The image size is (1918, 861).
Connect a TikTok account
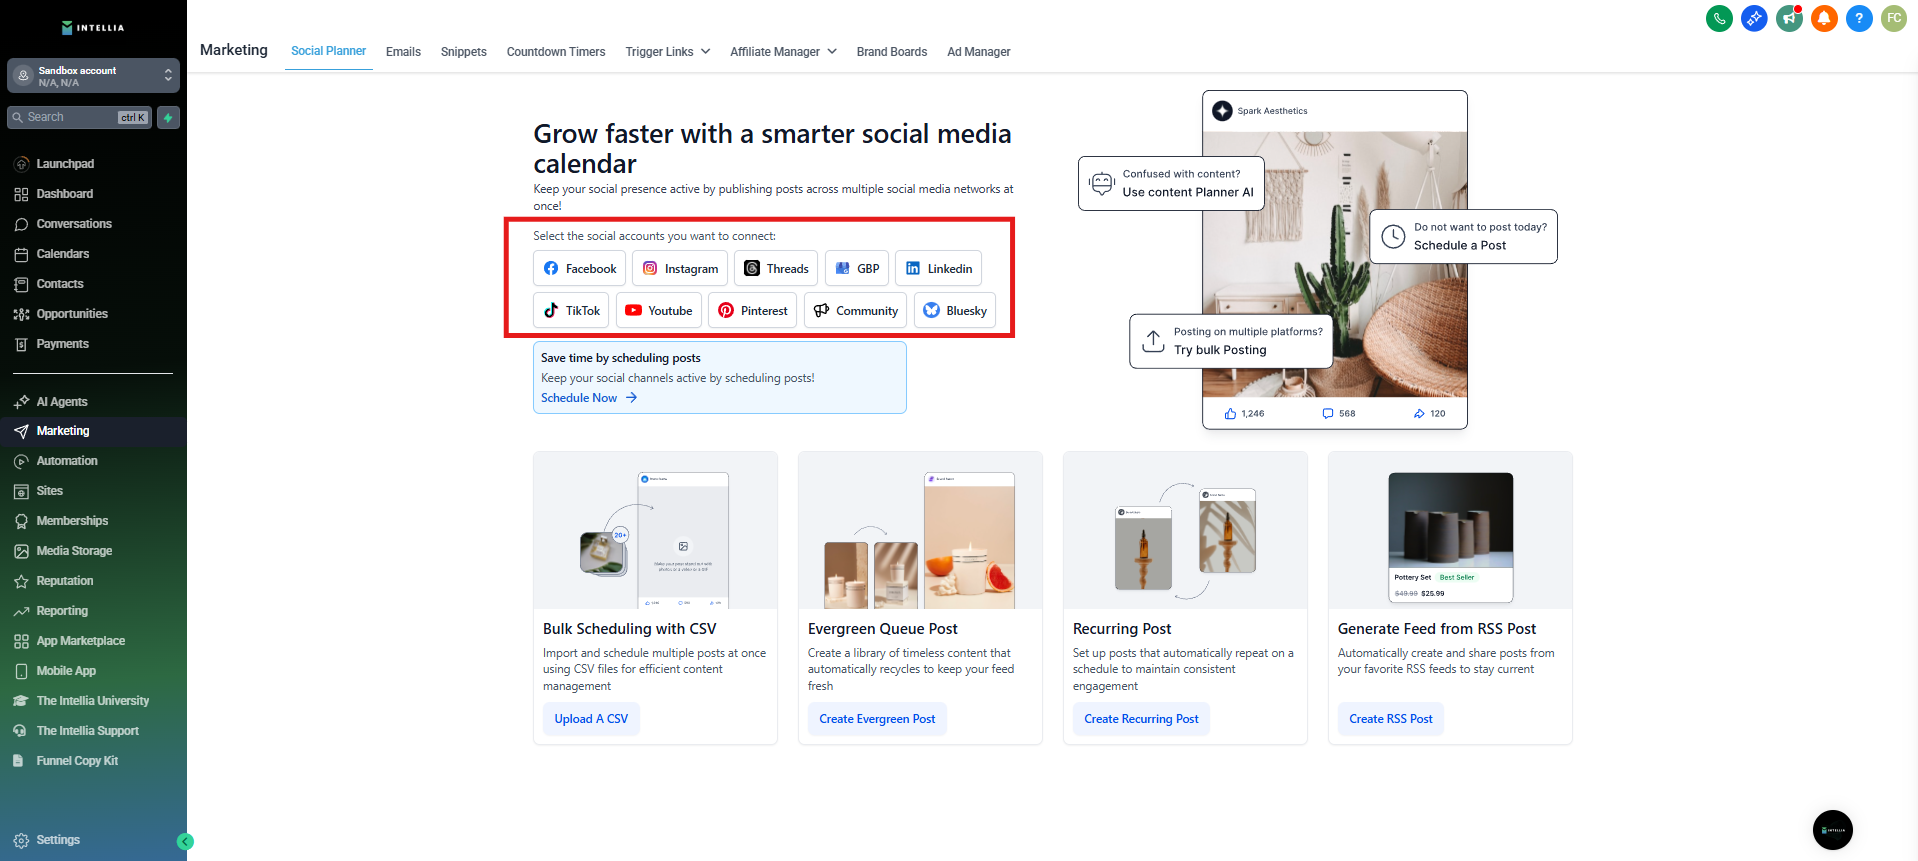572,311
